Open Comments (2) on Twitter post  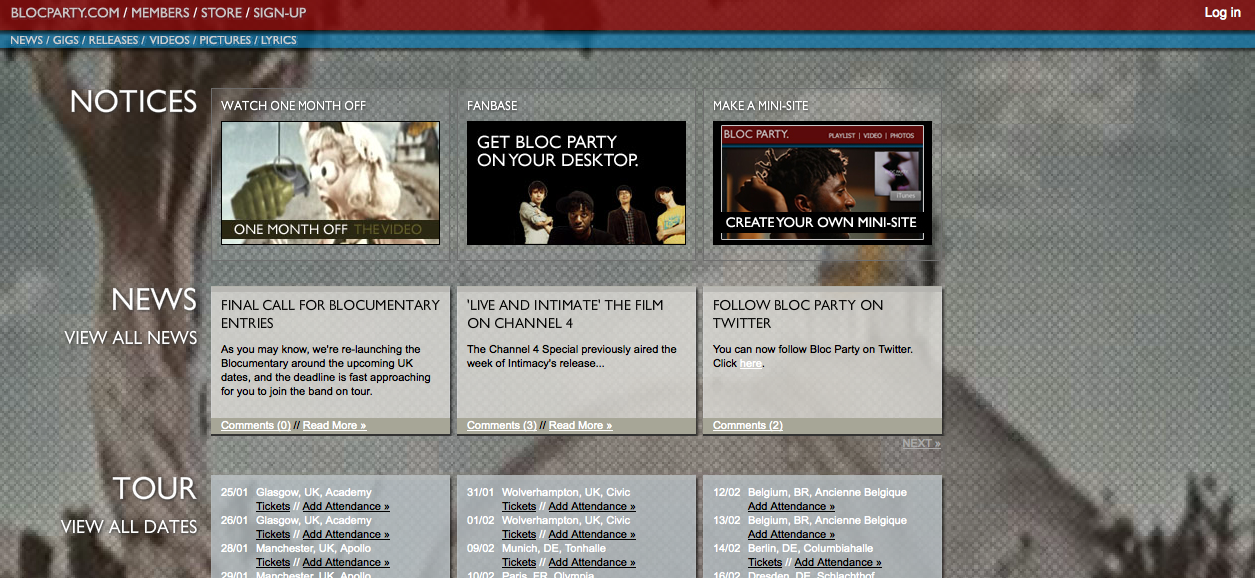click(x=748, y=425)
